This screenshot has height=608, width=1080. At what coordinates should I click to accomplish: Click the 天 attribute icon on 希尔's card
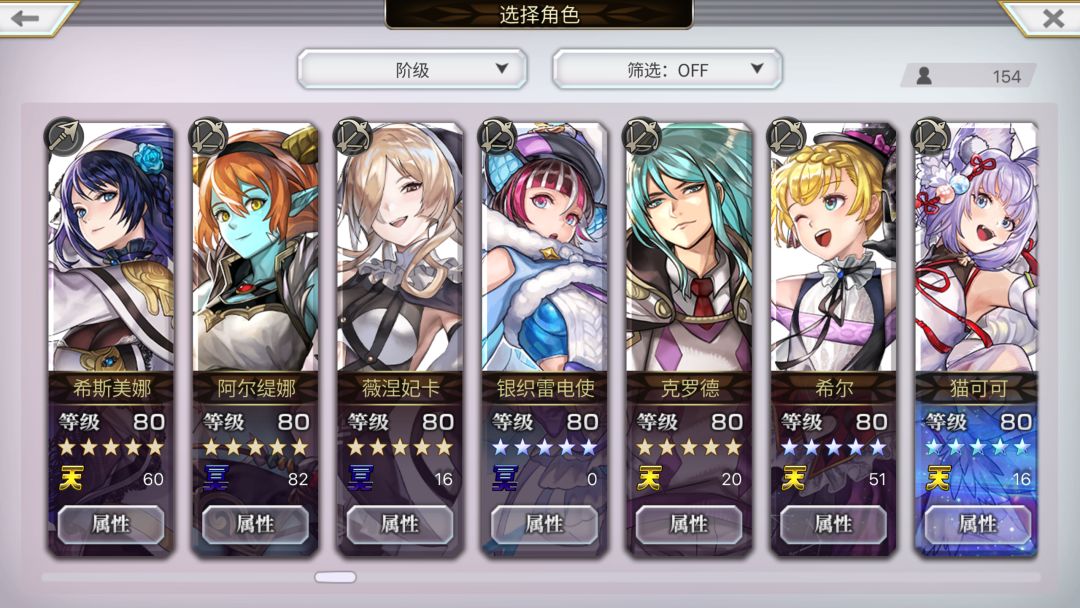[x=793, y=478]
